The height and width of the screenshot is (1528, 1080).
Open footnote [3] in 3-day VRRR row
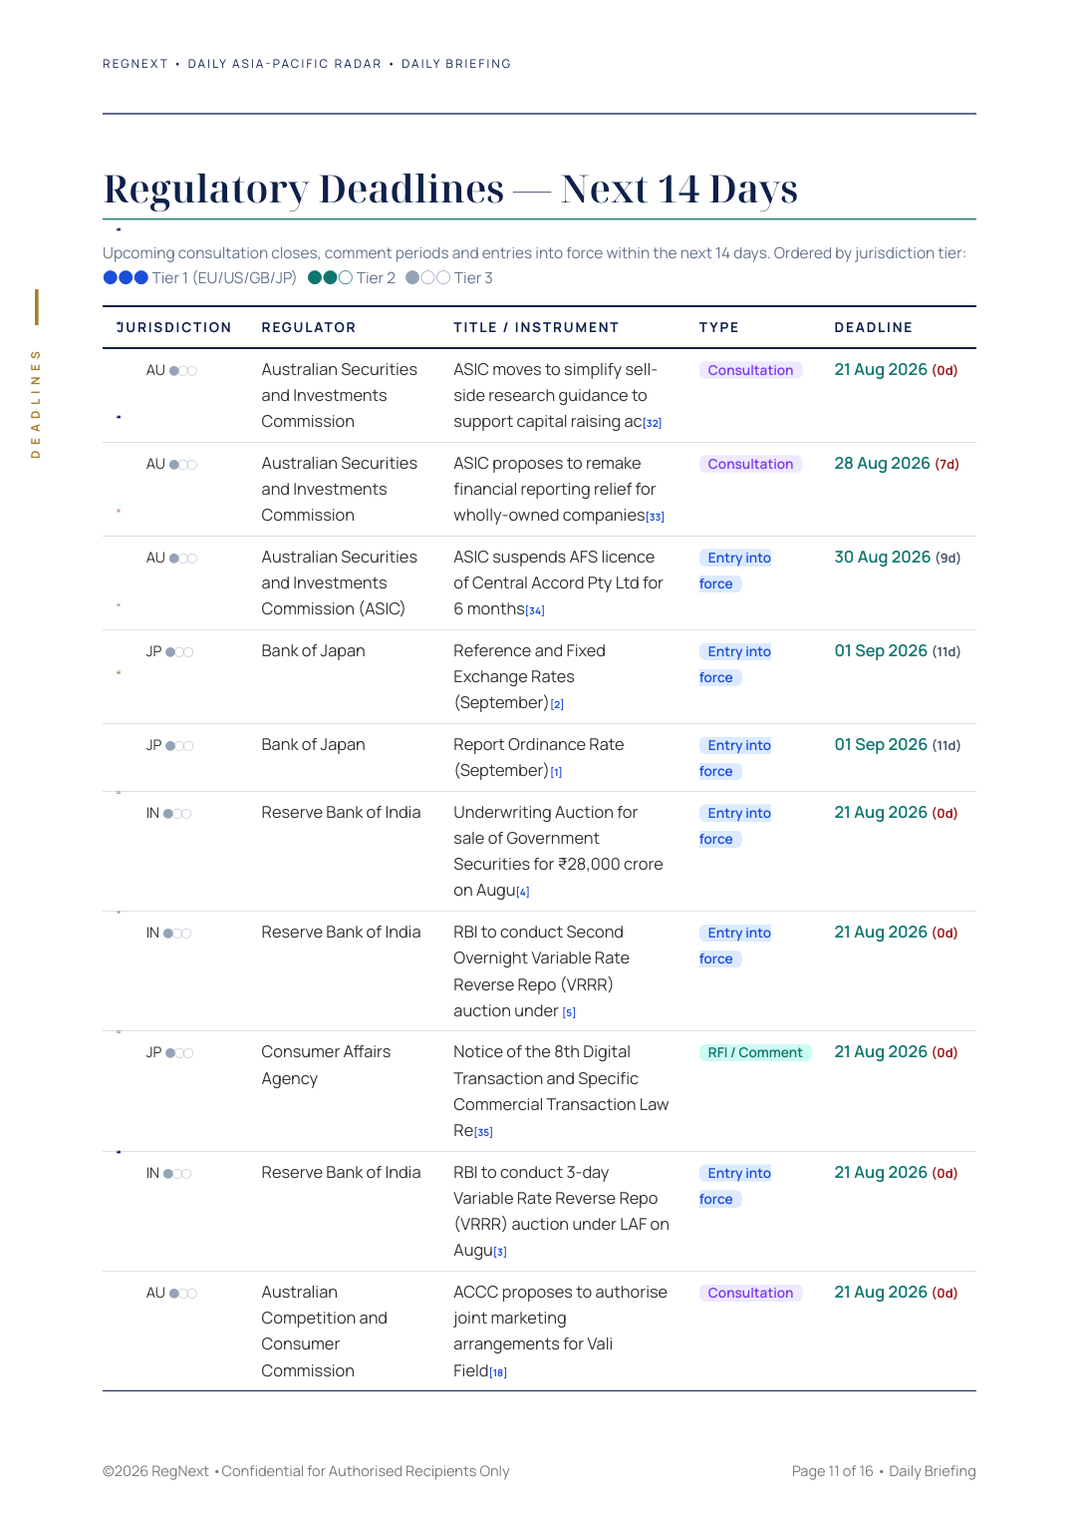(x=500, y=1252)
